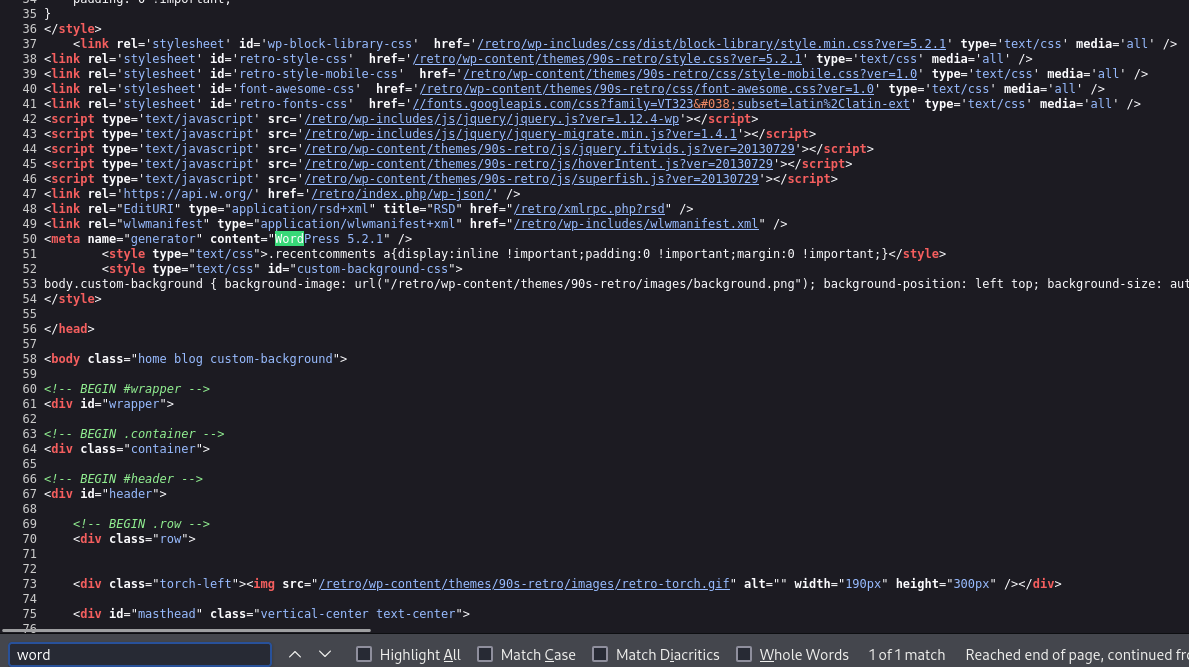Go to the previous find match arrow
The width and height of the screenshot is (1189, 667).
click(x=295, y=654)
